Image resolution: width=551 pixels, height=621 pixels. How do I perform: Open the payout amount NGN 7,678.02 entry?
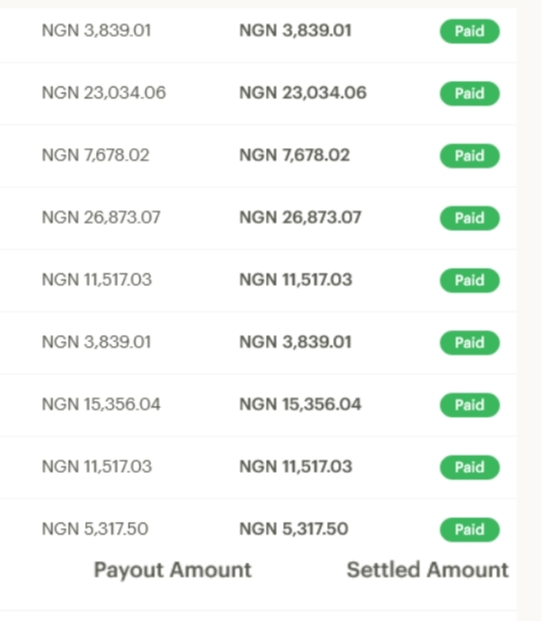95,155
